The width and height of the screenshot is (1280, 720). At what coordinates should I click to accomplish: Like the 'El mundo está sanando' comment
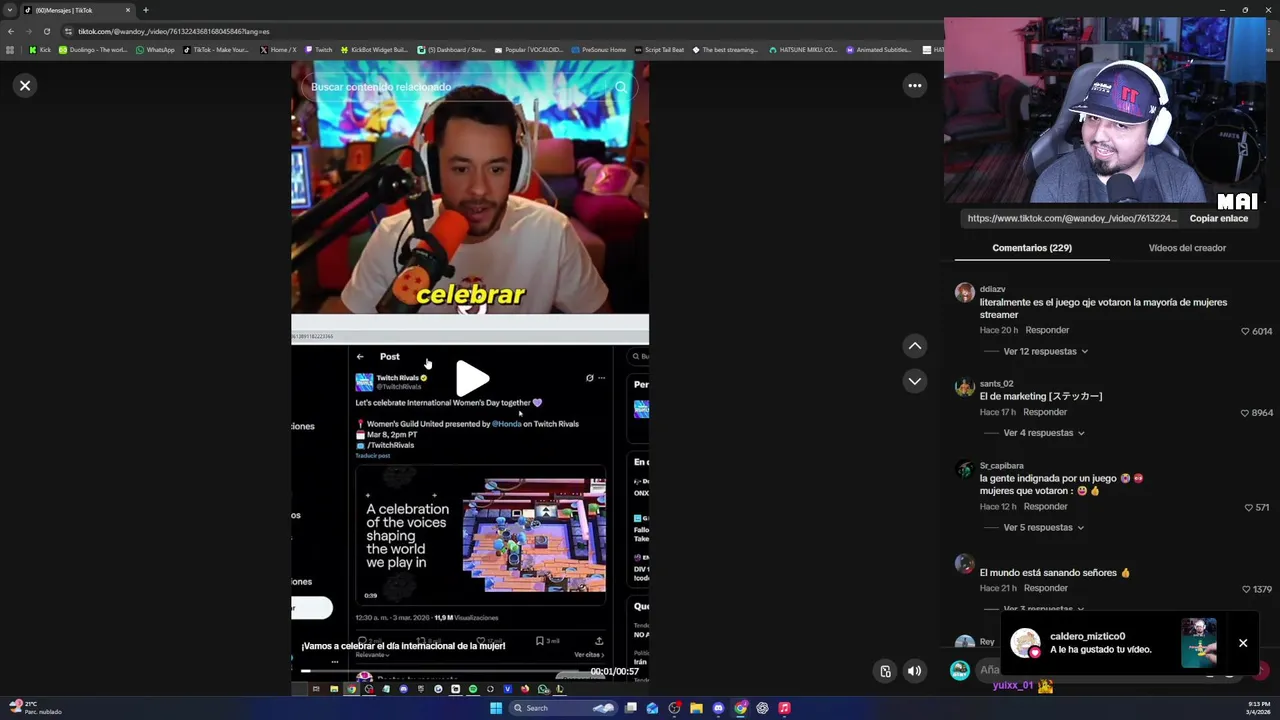coord(1245,590)
